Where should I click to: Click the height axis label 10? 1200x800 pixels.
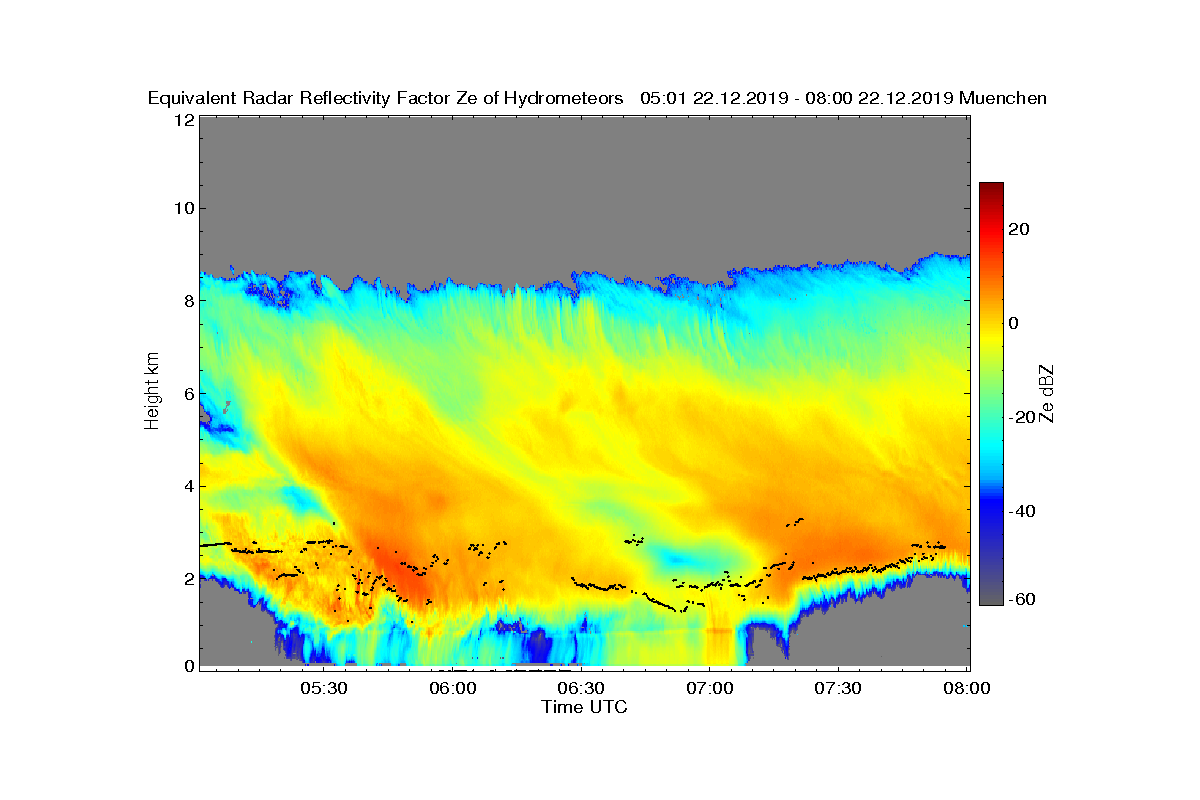[183, 208]
